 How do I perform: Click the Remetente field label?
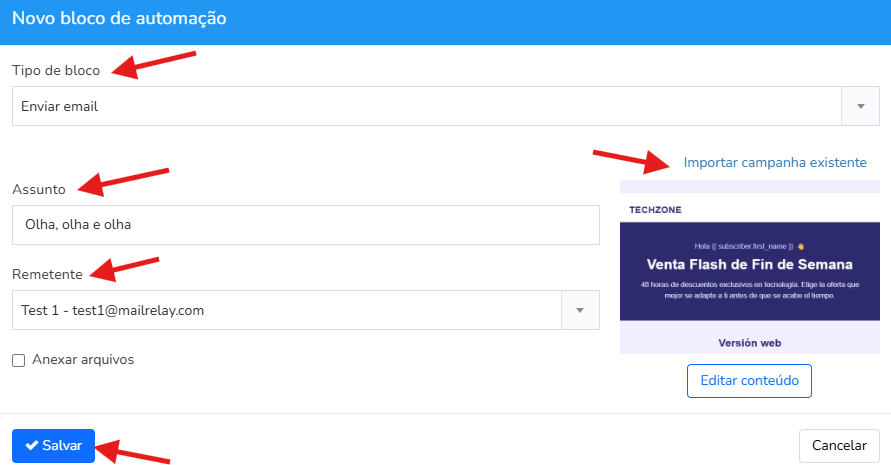click(x=47, y=275)
